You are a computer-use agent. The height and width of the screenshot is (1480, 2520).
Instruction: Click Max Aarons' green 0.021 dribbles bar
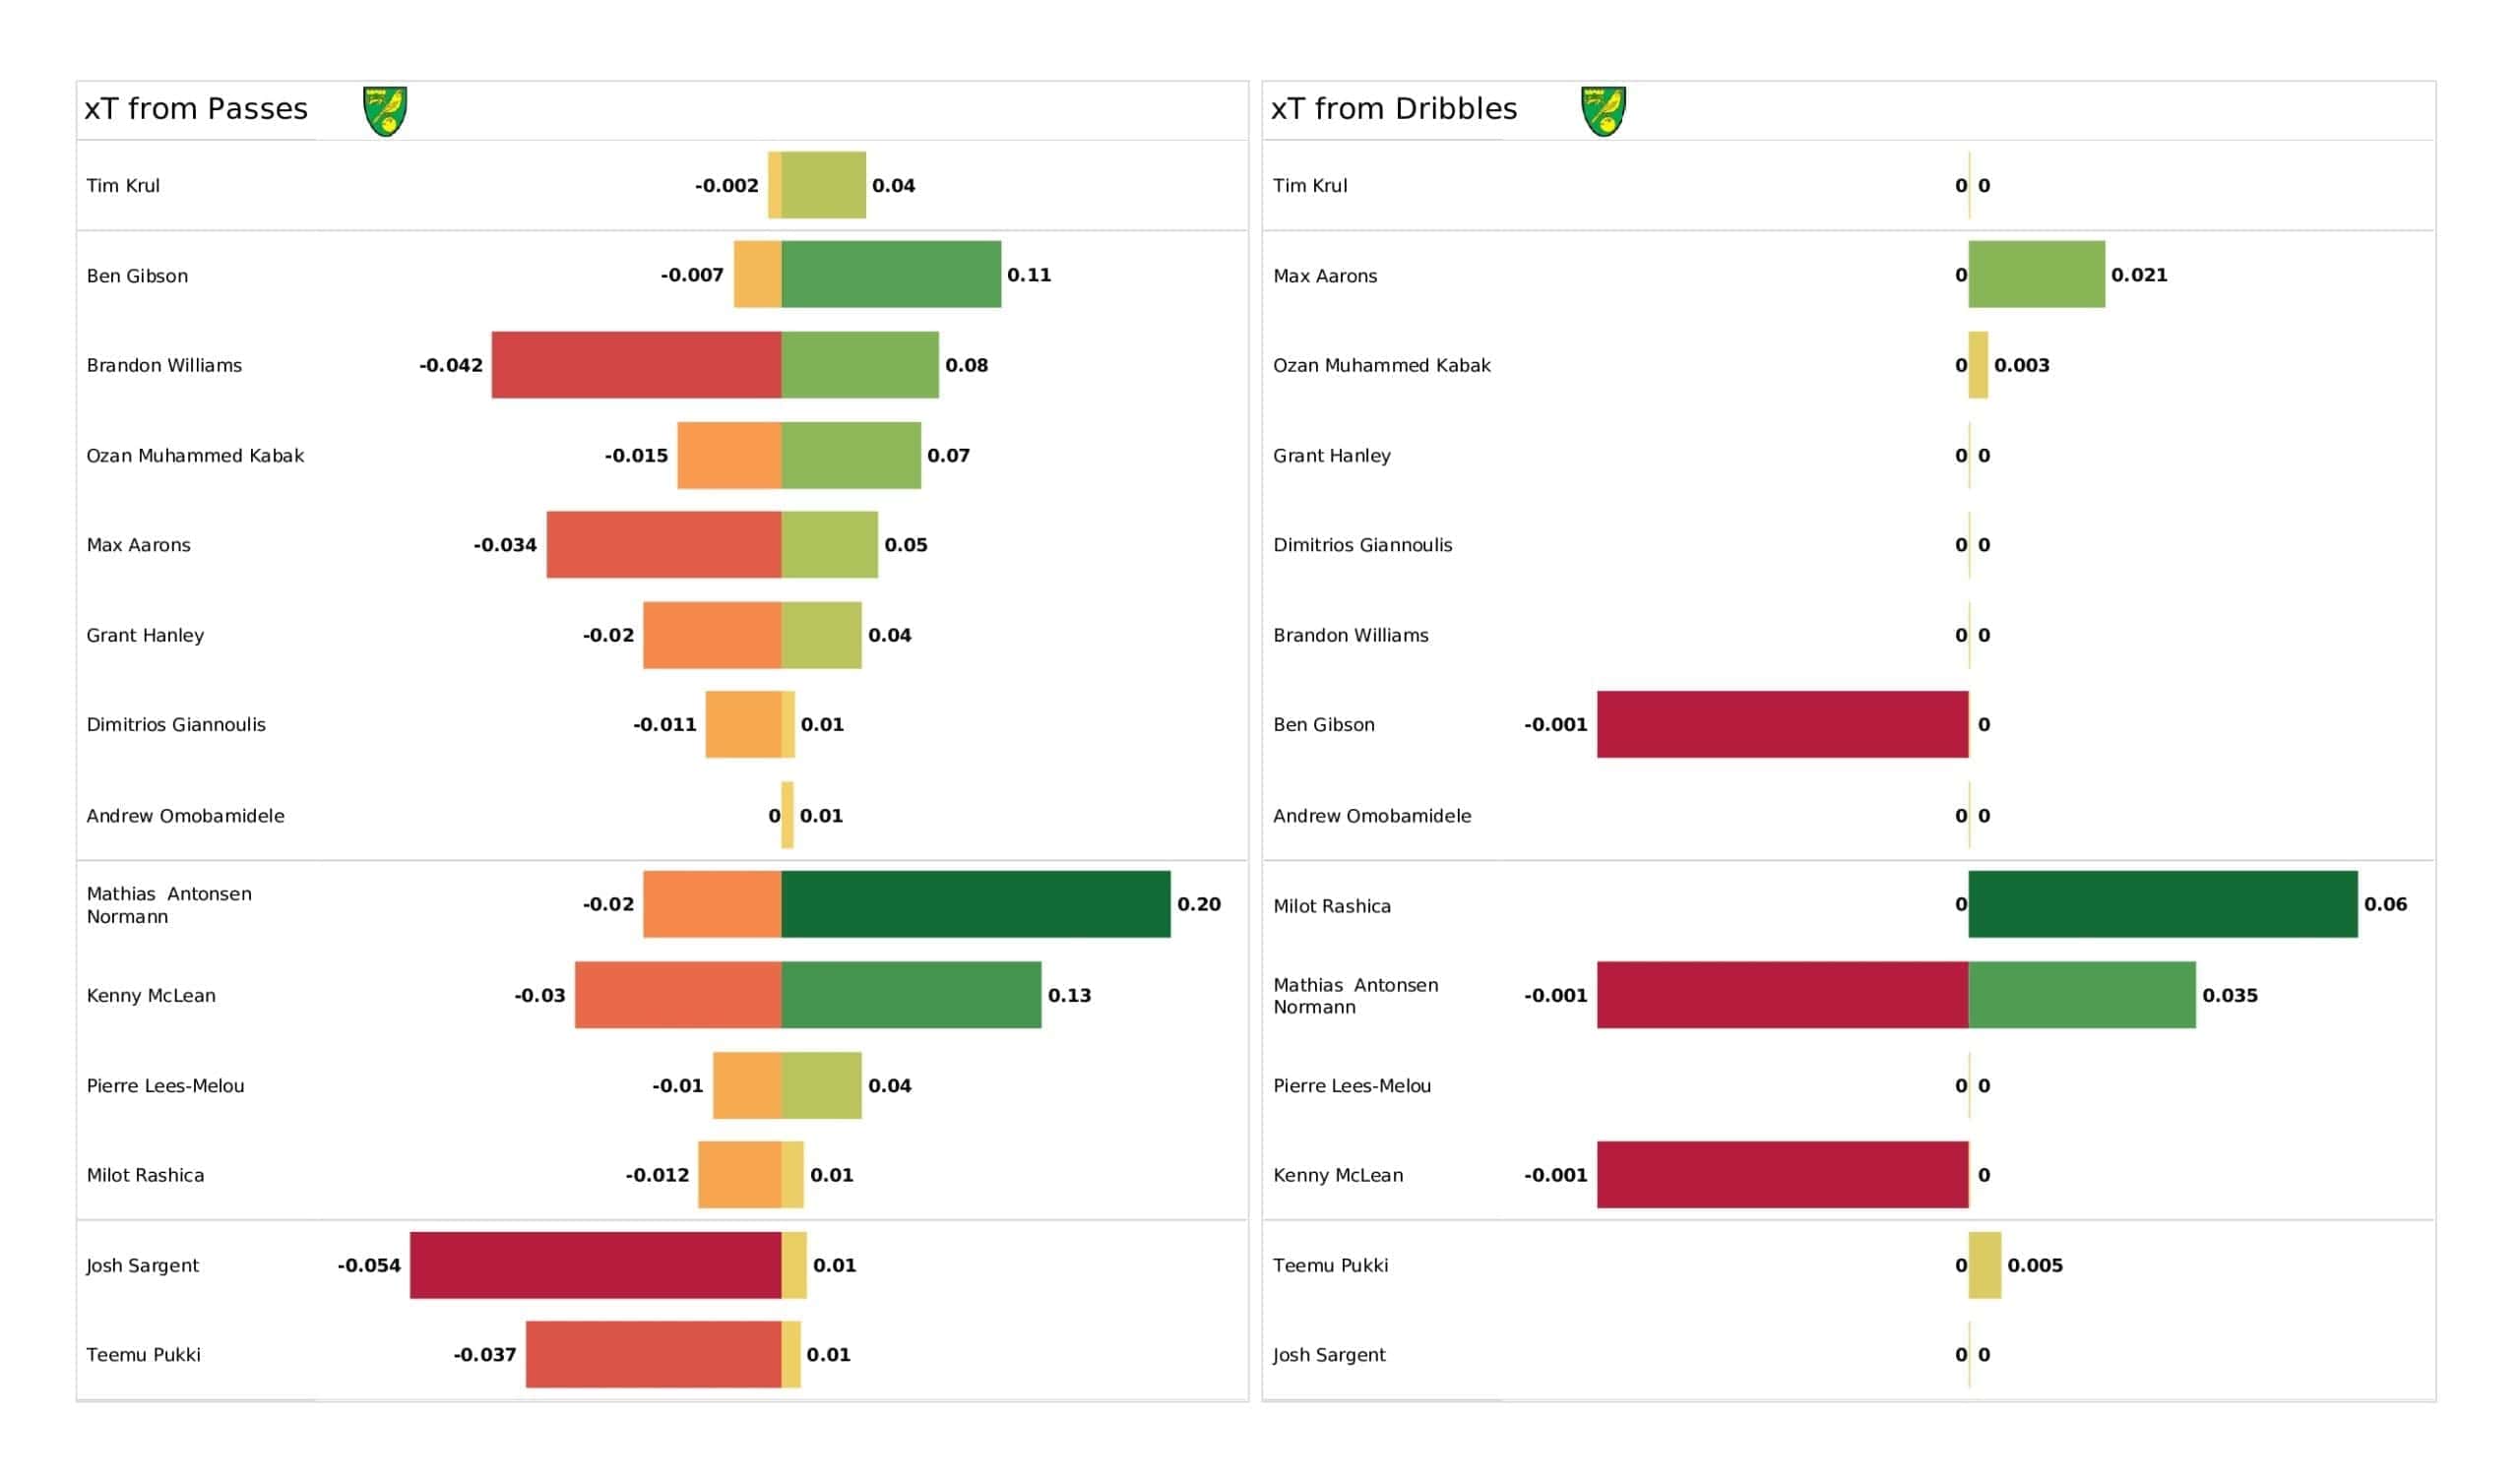coord(2037,274)
